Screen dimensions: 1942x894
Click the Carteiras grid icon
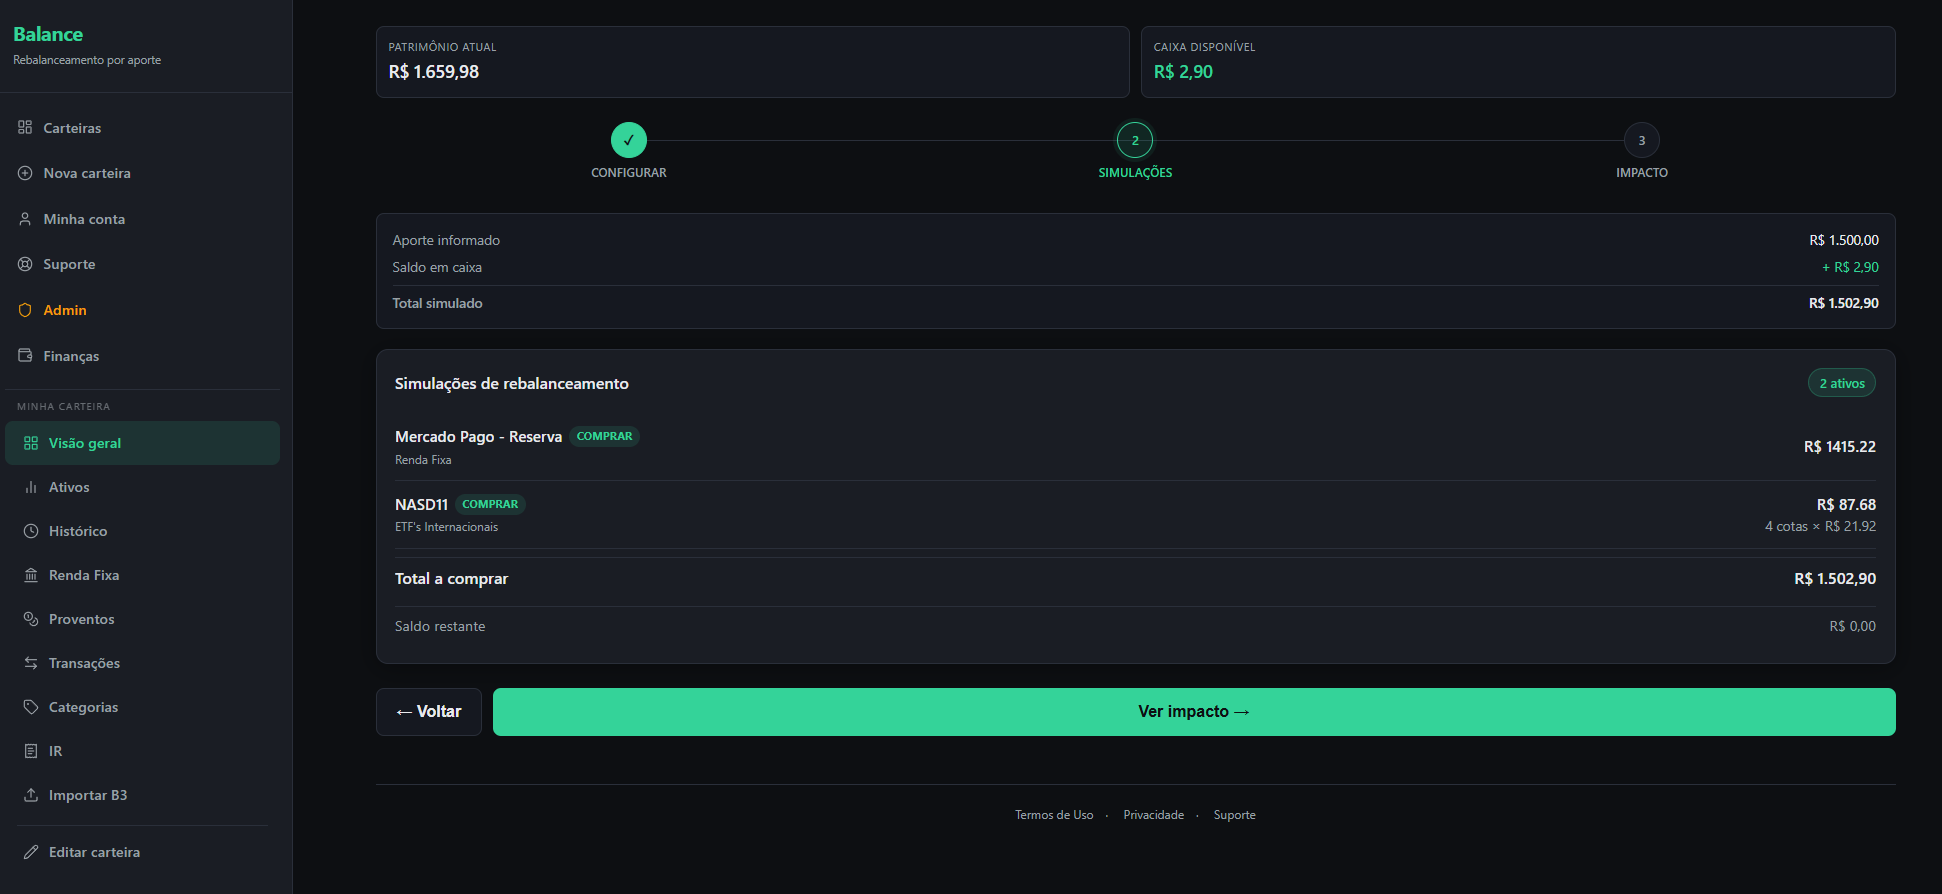coord(25,127)
